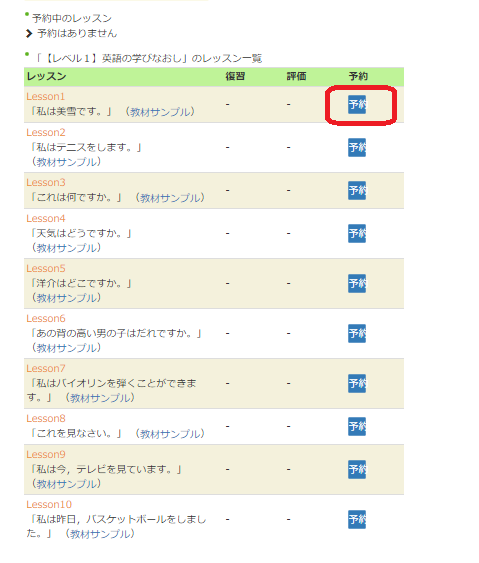Click the 予約 button for Lesson1
Image resolution: width=479 pixels, height=563 pixels.
(x=357, y=104)
